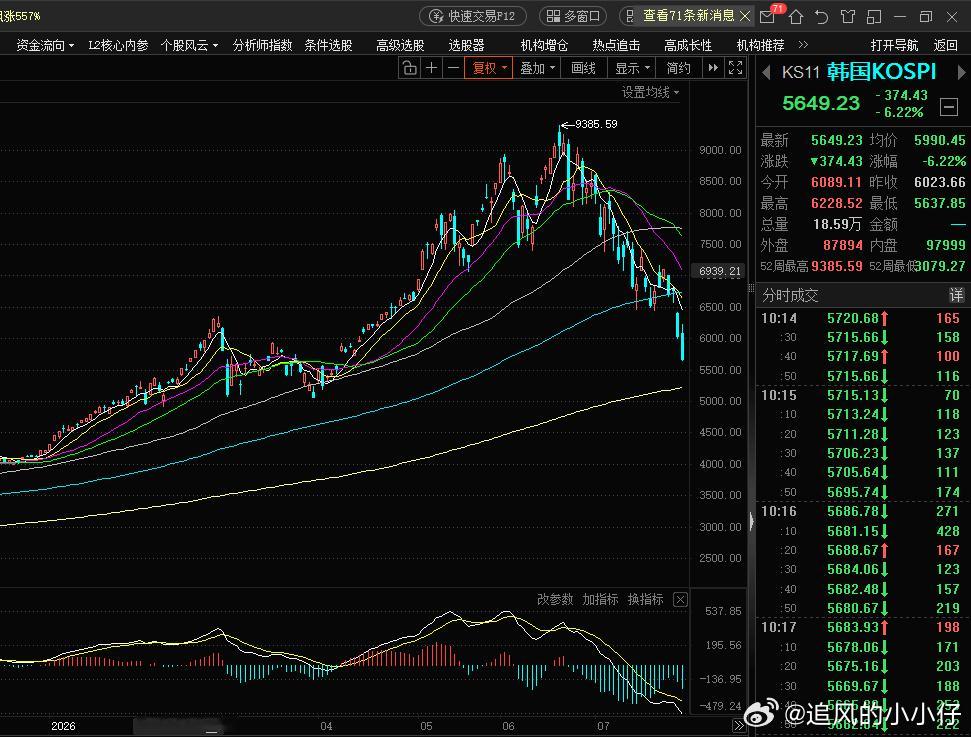Click 返回 to go back
The height and width of the screenshot is (737, 971).
[945, 45]
